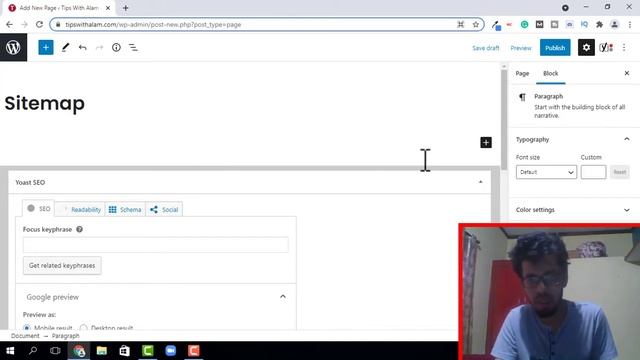Collapse the Yoast SEO metabox
640x360 pixels.
(x=480, y=182)
